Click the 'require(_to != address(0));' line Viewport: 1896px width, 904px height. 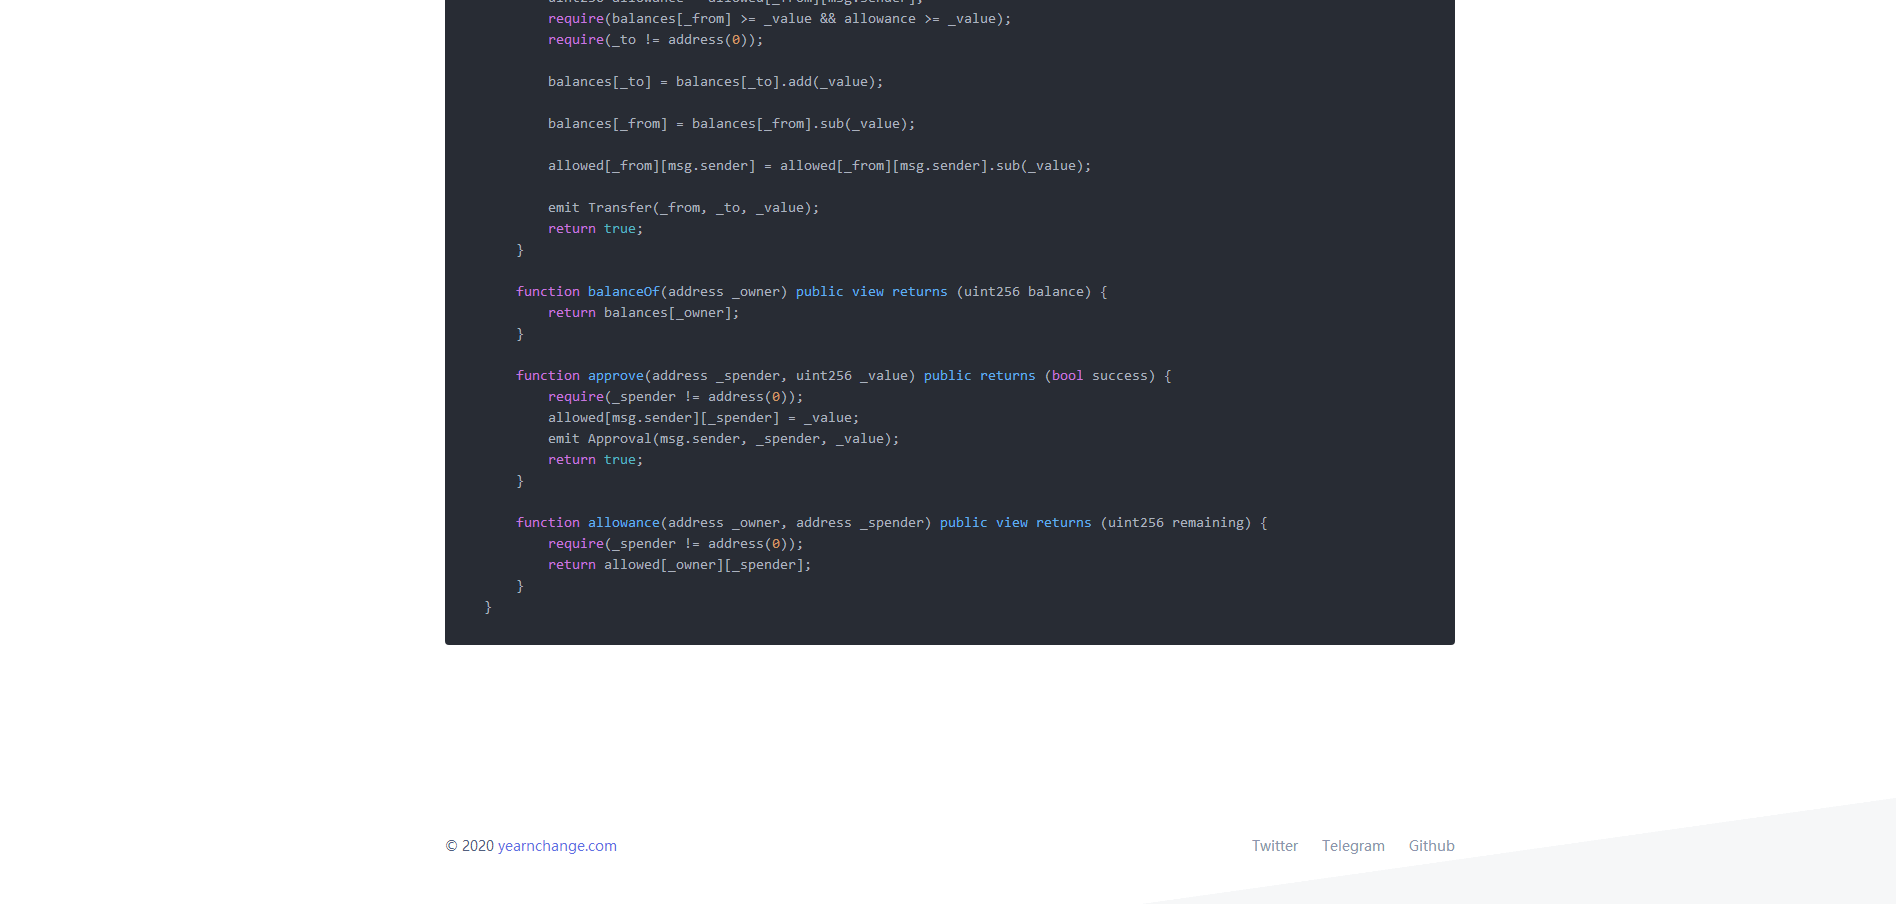tap(655, 40)
